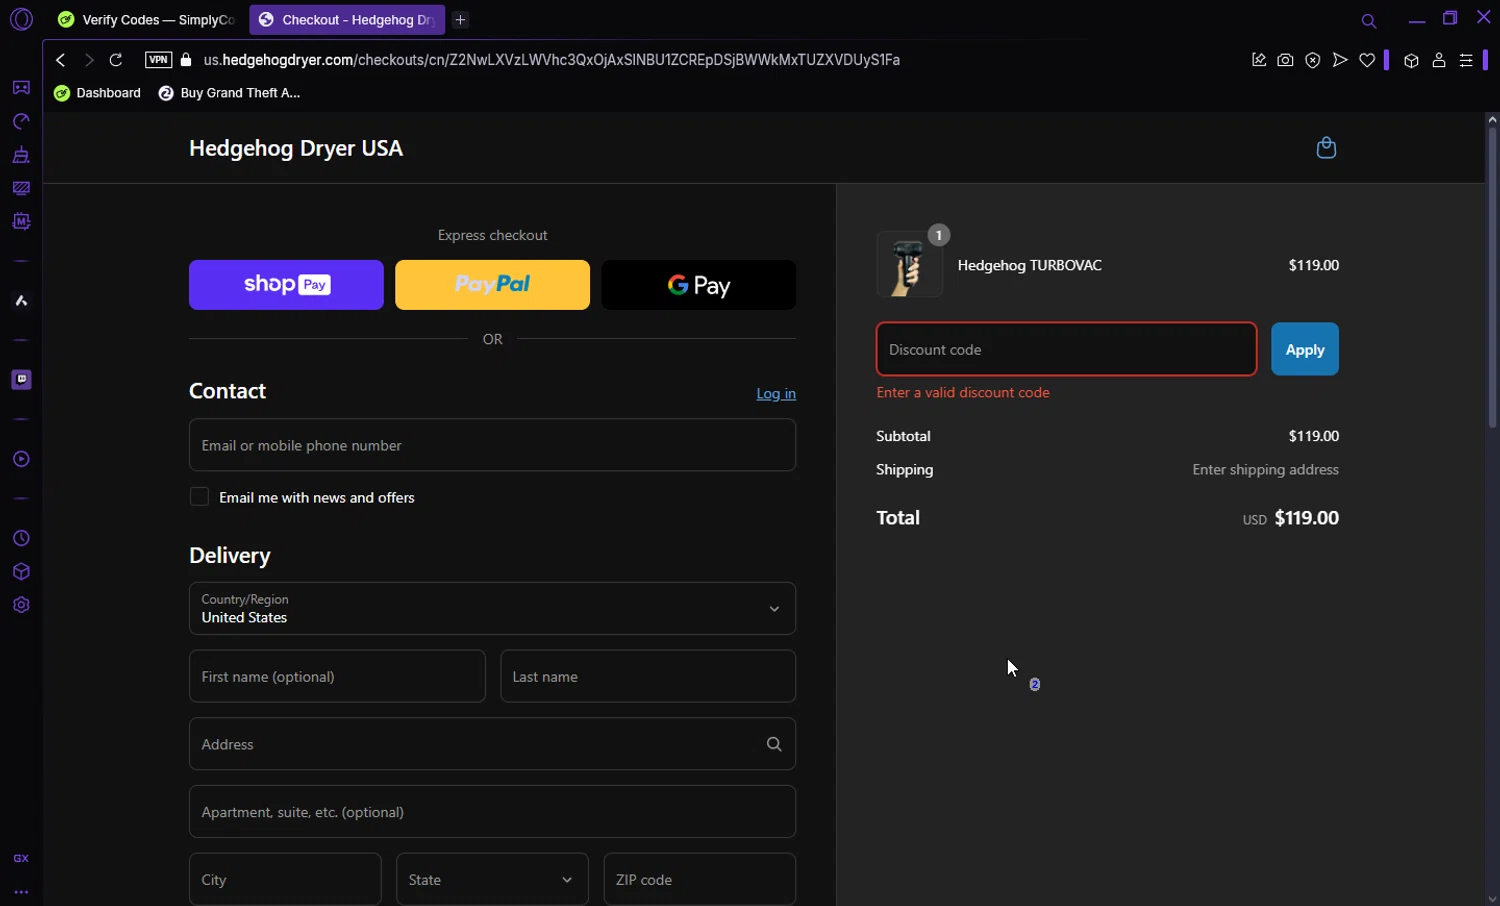The width and height of the screenshot is (1500, 906).
Task: Pay with Shop Pay button
Action: pos(286,285)
